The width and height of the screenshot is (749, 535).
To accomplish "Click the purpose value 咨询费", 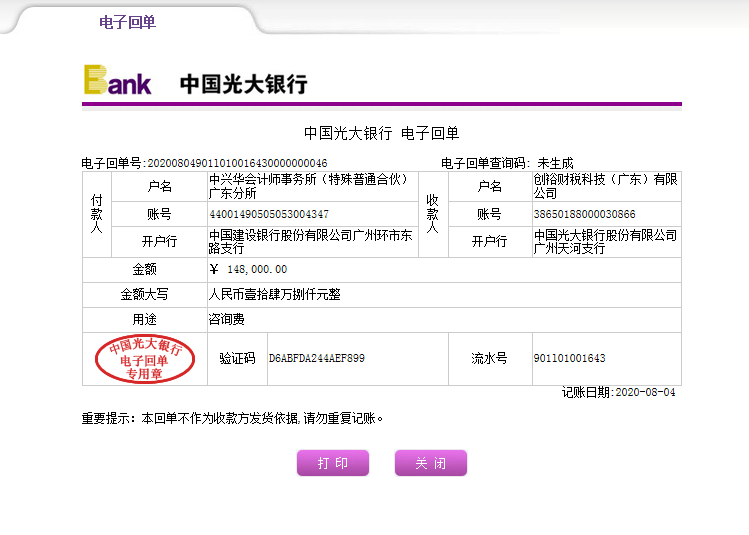I will (x=226, y=319).
